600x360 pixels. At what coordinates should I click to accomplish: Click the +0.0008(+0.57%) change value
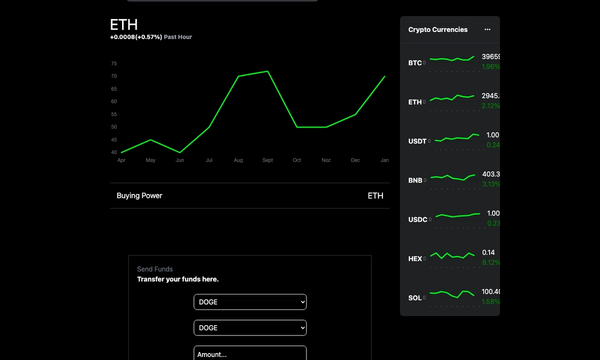click(x=136, y=37)
